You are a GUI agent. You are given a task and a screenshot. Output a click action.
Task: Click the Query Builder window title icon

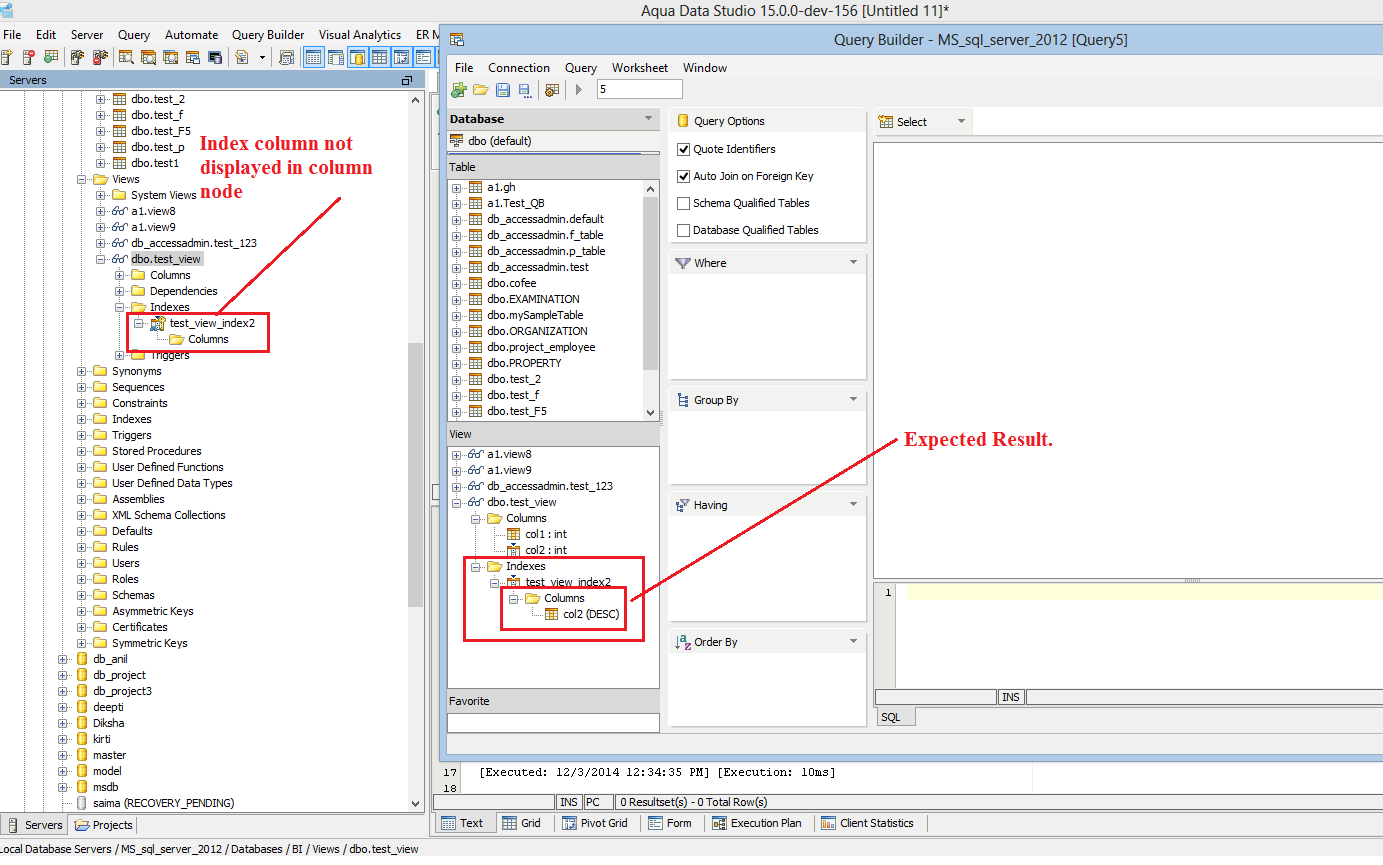click(x=457, y=40)
